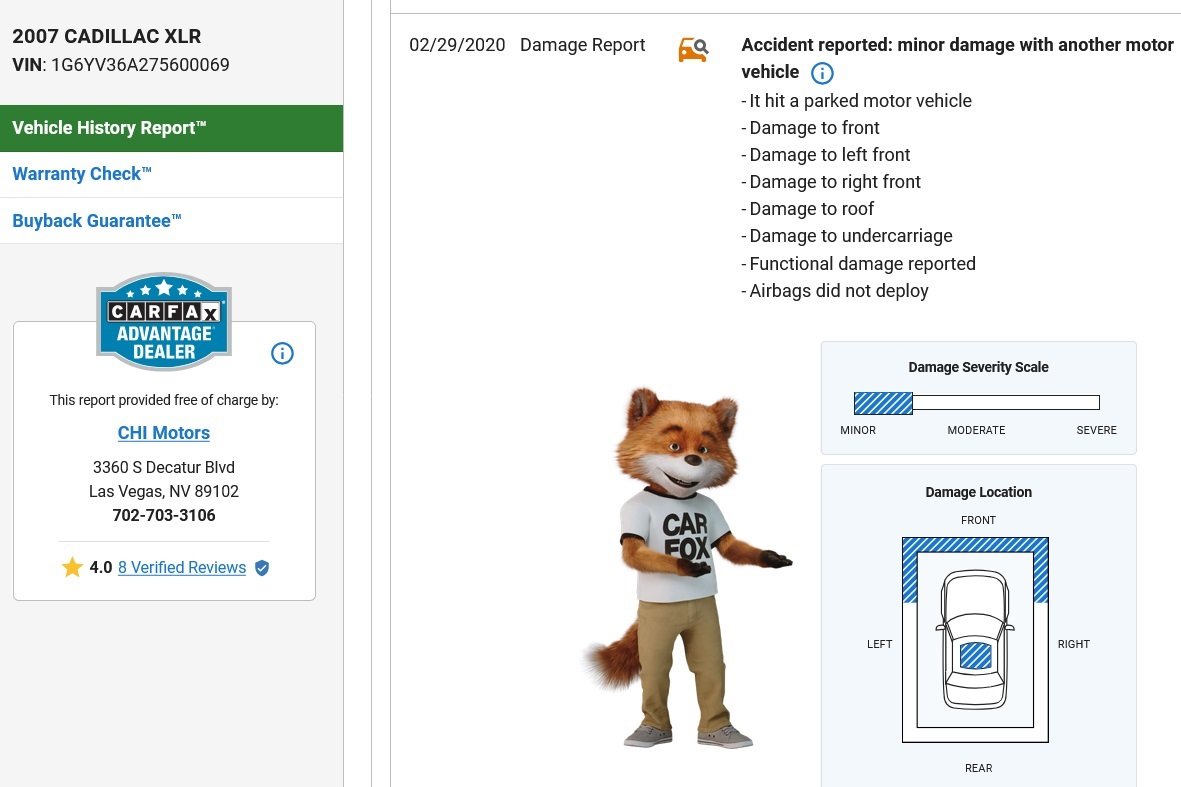The height and width of the screenshot is (787, 1181).
Task: Click the dealer phone number 702-703-3106
Action: pos(163,515)
